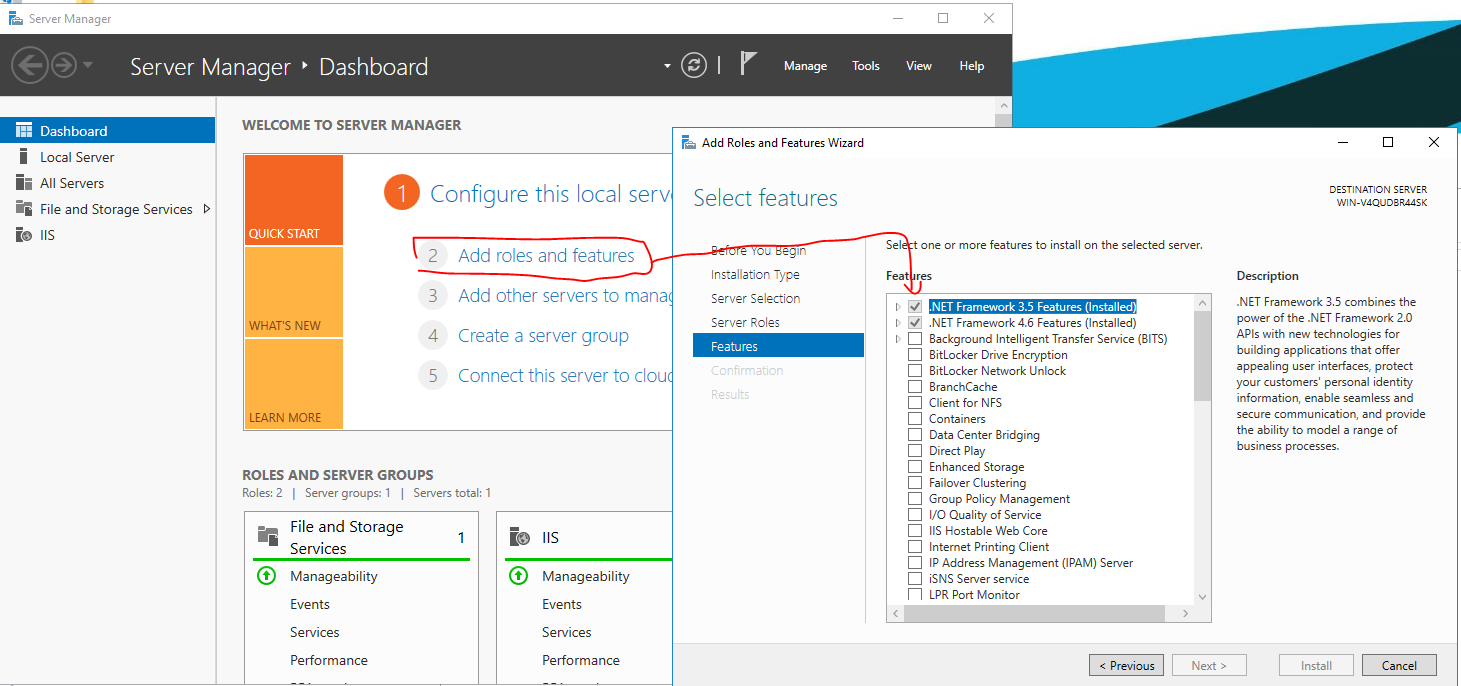Open dropdown arrow beside the refresh icon
Image resolution: width=1461 pixels, height=686 pixels.
tap(667, 66)
